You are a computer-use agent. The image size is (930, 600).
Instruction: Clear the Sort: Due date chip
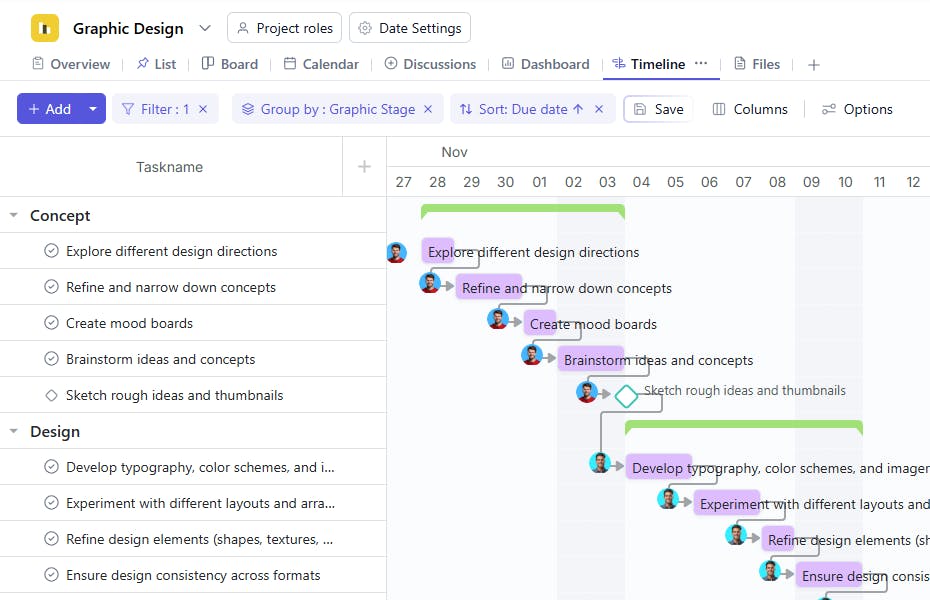click(x=599, y=109)
